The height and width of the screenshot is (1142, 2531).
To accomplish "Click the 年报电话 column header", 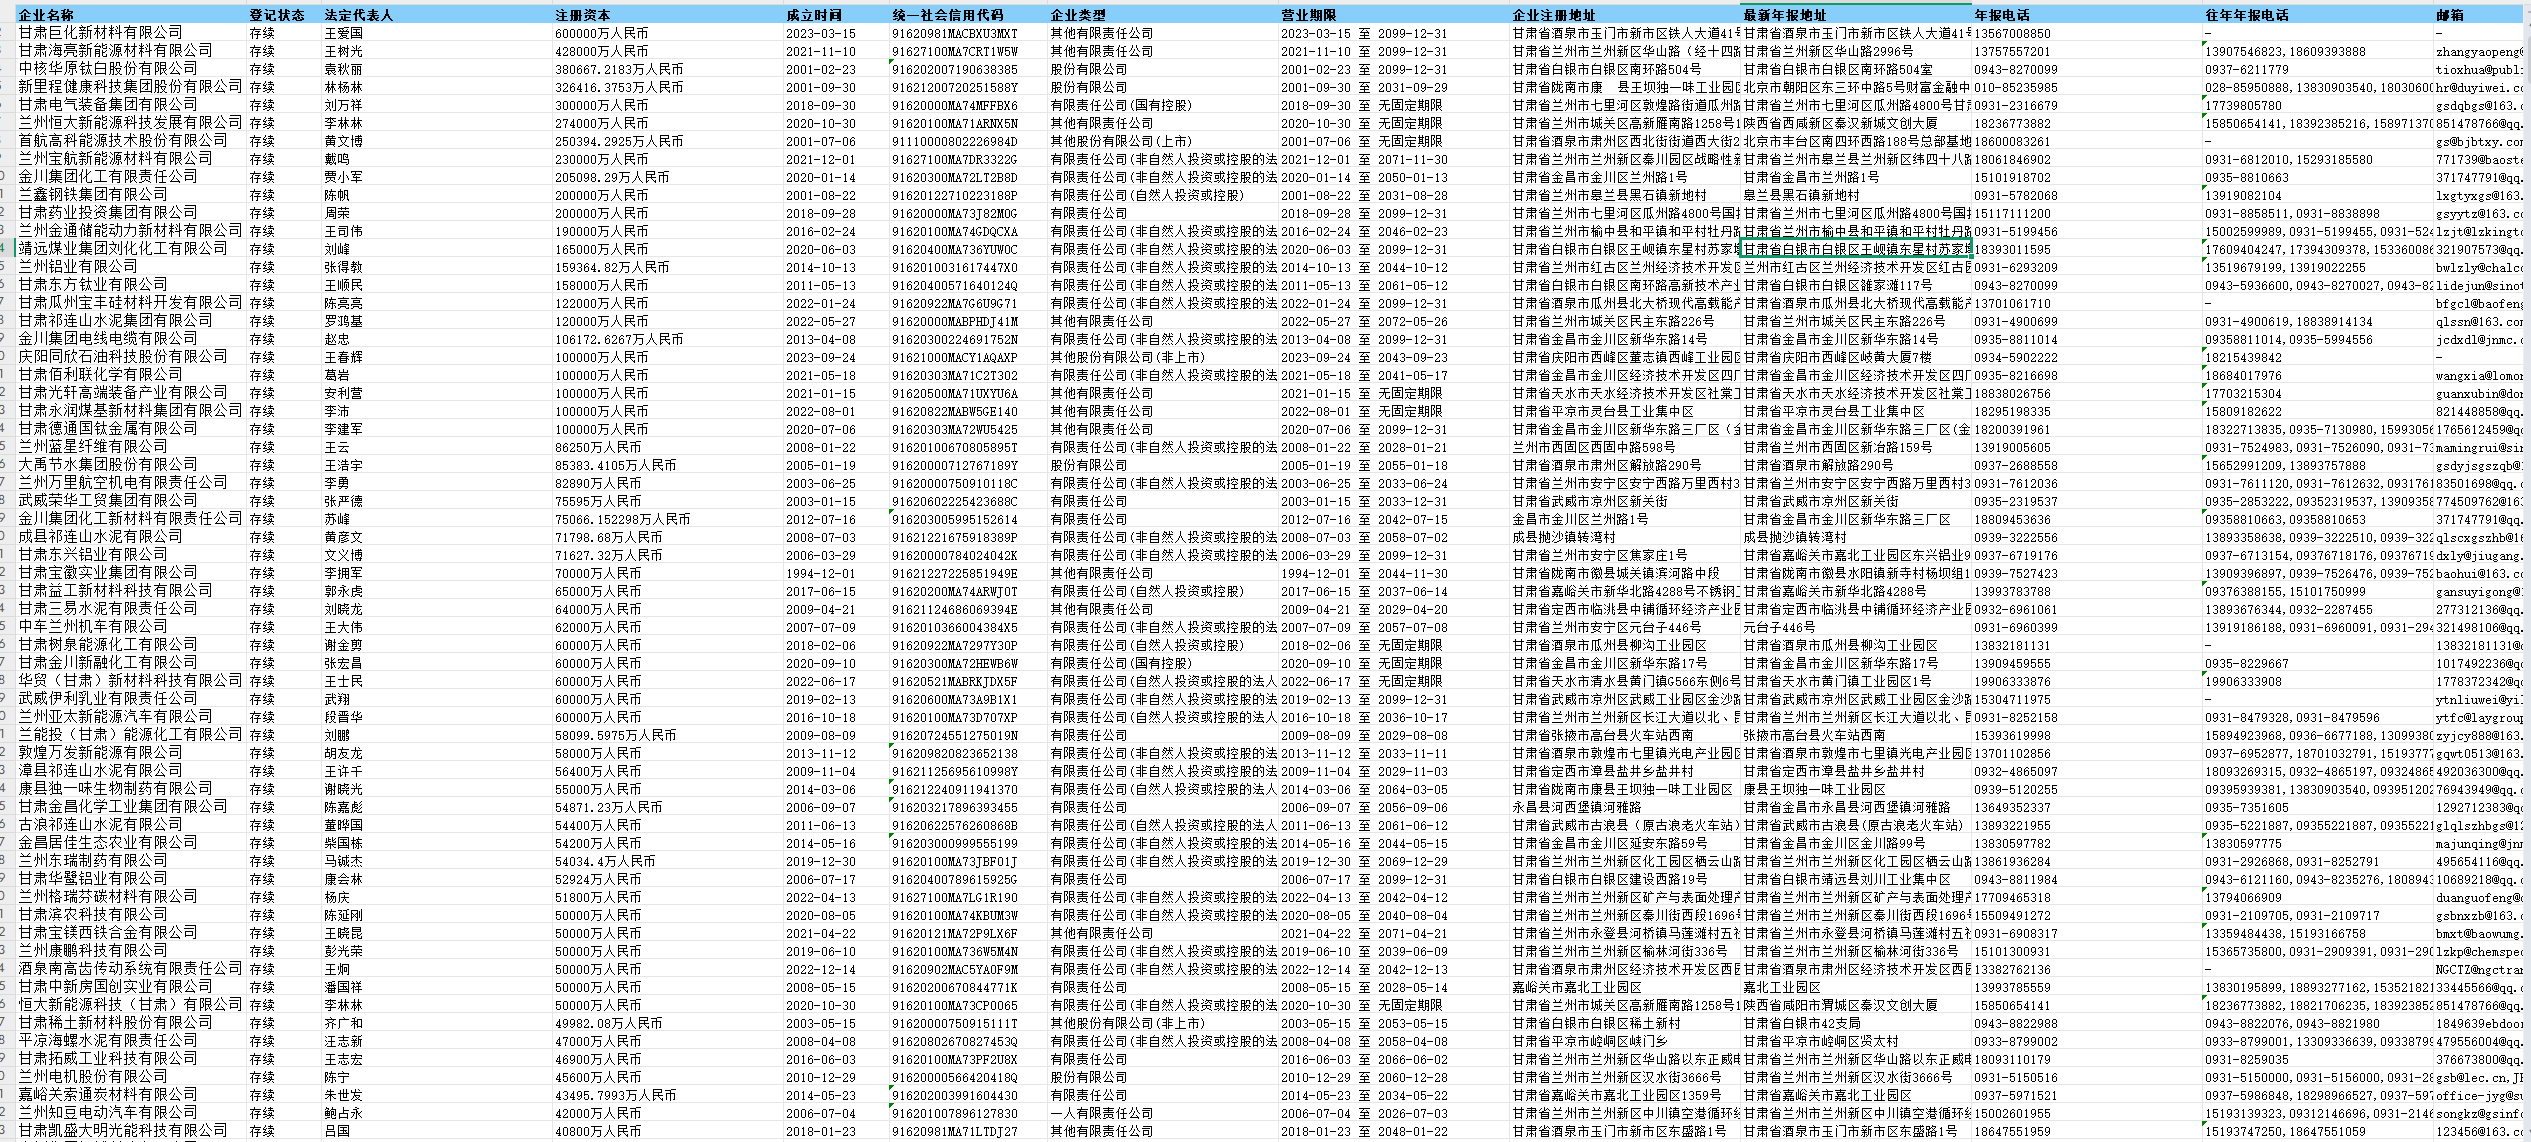I will [2002, 15].
